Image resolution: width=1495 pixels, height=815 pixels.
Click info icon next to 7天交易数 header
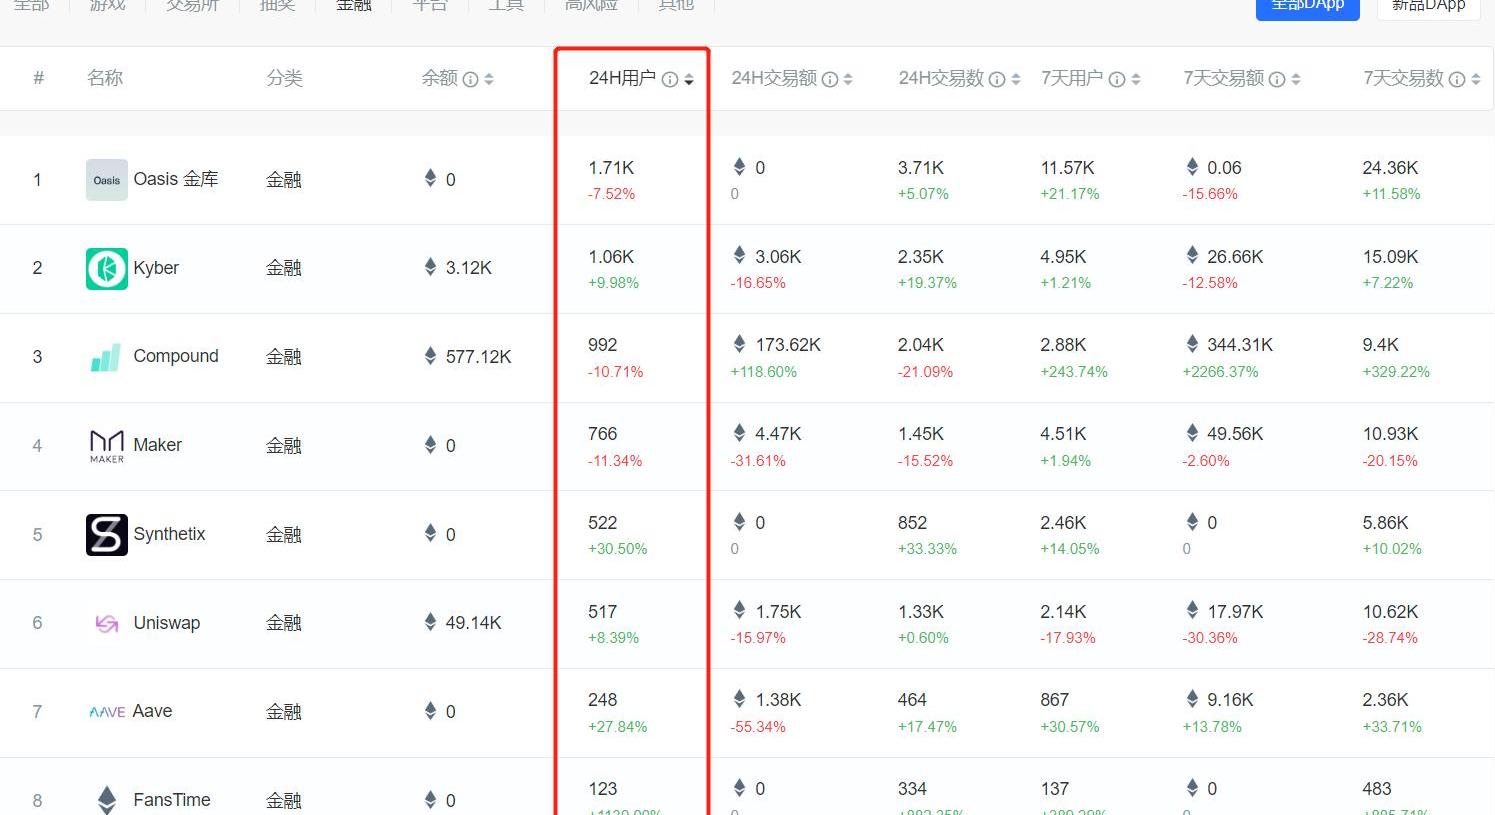tap(1457, 79)
